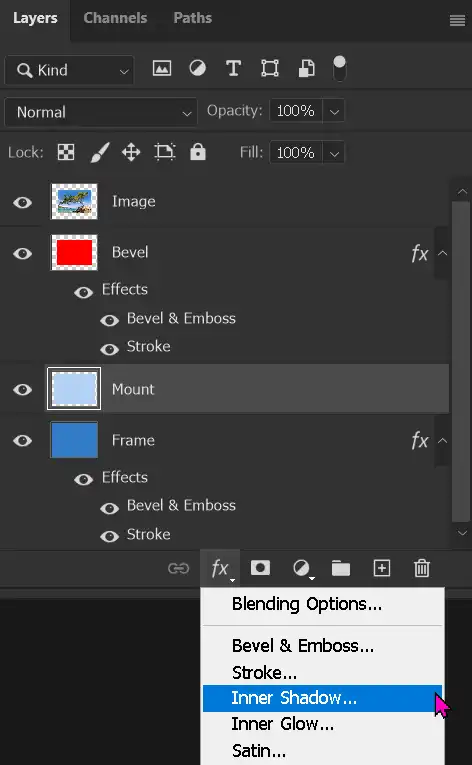Click the fx badge on Frame layer
Screen dimensions: 472x765
coord(420,441)
